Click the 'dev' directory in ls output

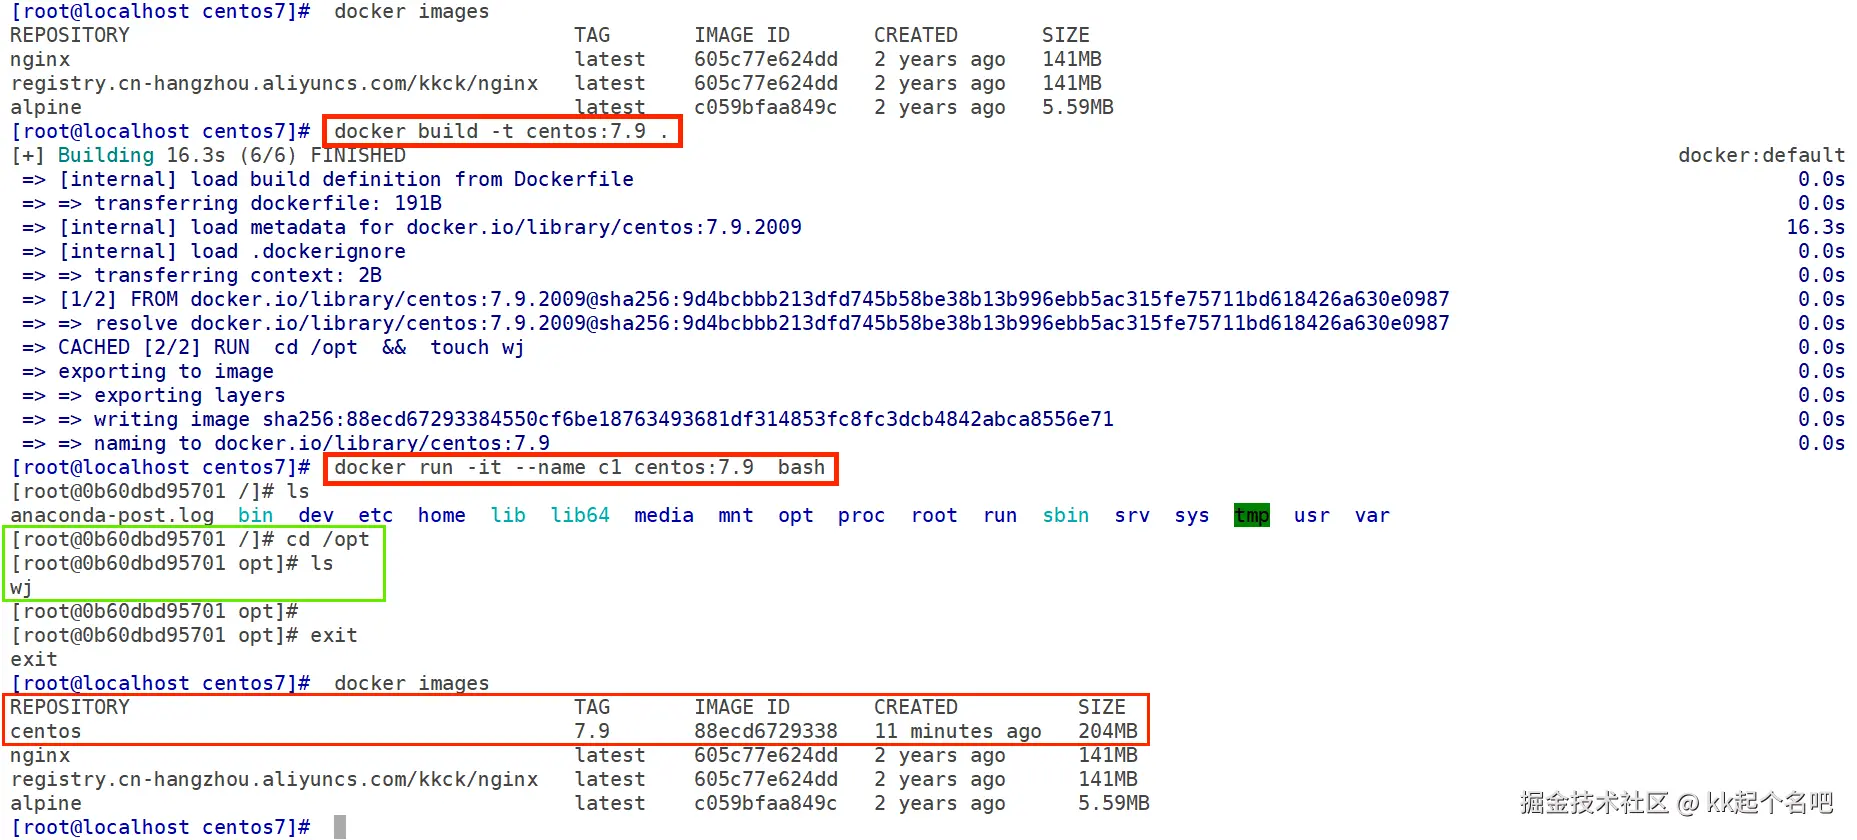click(316, 515)
